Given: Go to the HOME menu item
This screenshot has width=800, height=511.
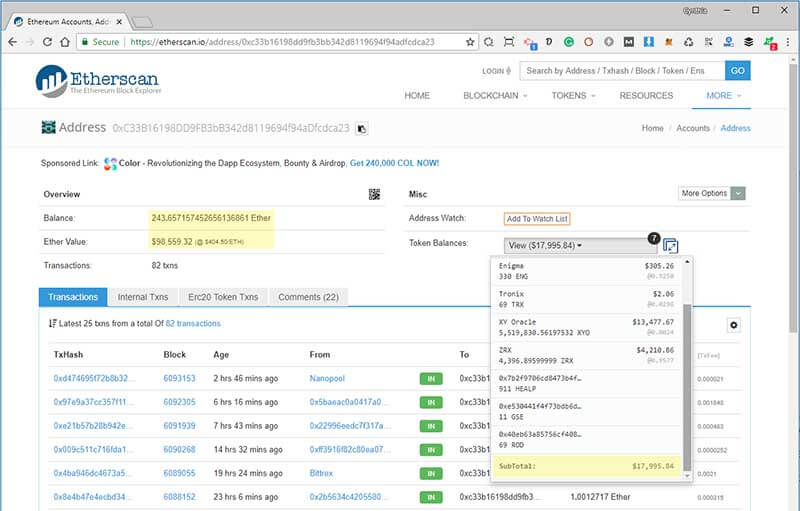Looking at the screenshot, I should click(417, 95).
